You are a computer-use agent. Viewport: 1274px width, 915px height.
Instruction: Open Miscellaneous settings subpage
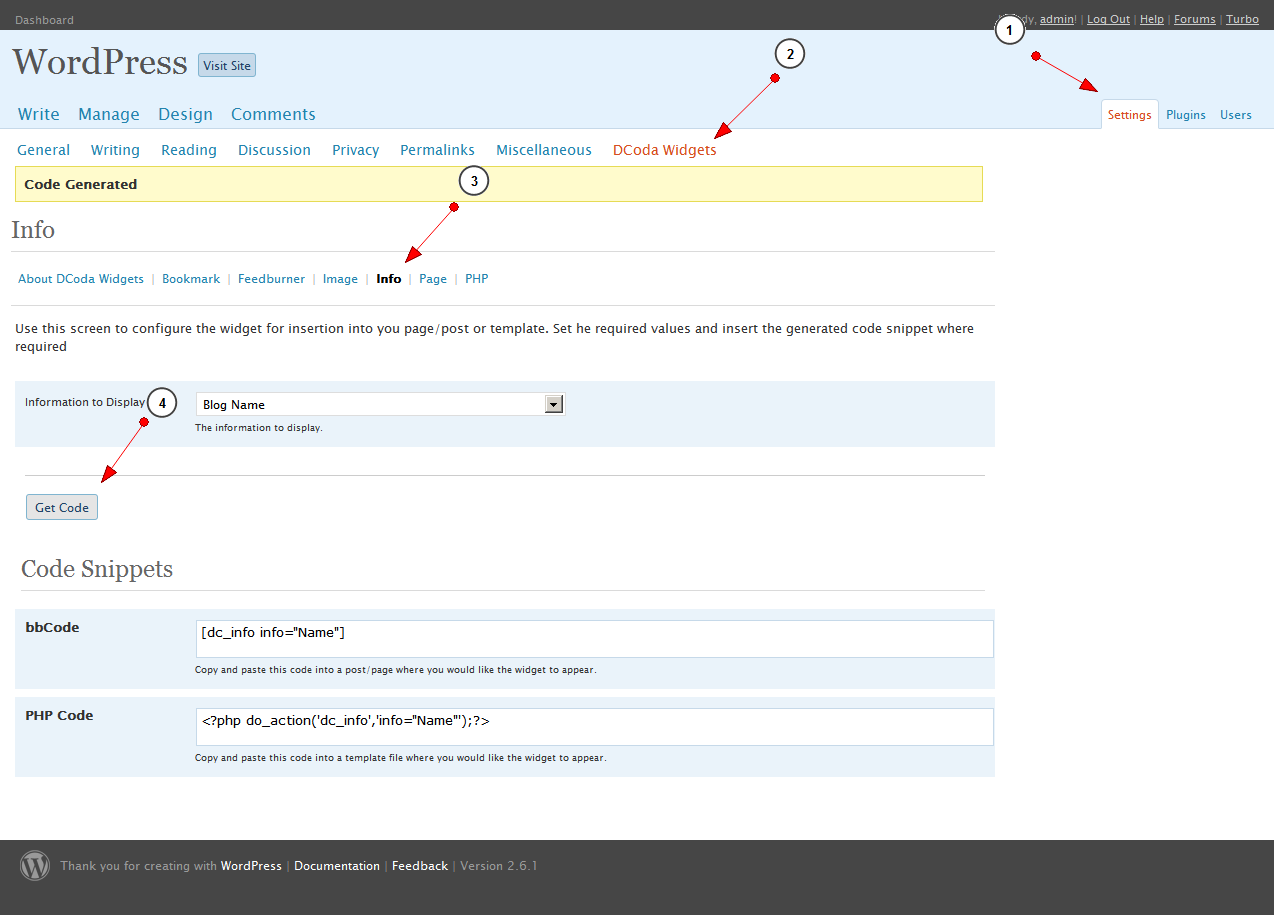(544, 150)
